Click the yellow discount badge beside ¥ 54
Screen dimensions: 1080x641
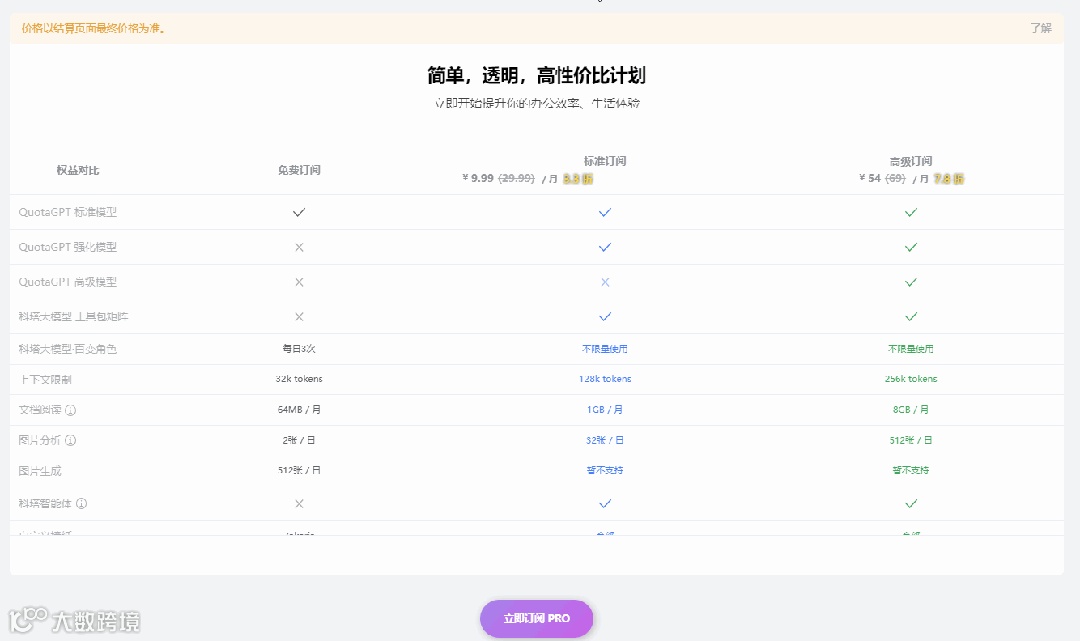coord(948,179)
